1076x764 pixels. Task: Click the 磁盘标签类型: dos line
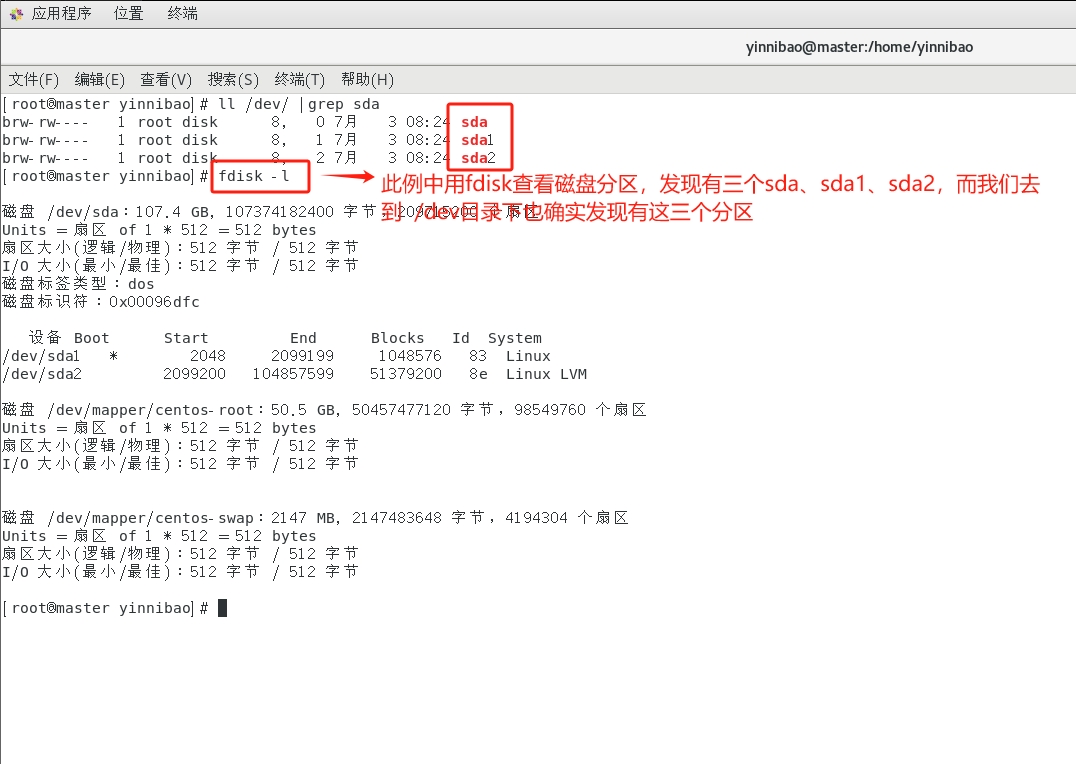(x=78, y=284)
